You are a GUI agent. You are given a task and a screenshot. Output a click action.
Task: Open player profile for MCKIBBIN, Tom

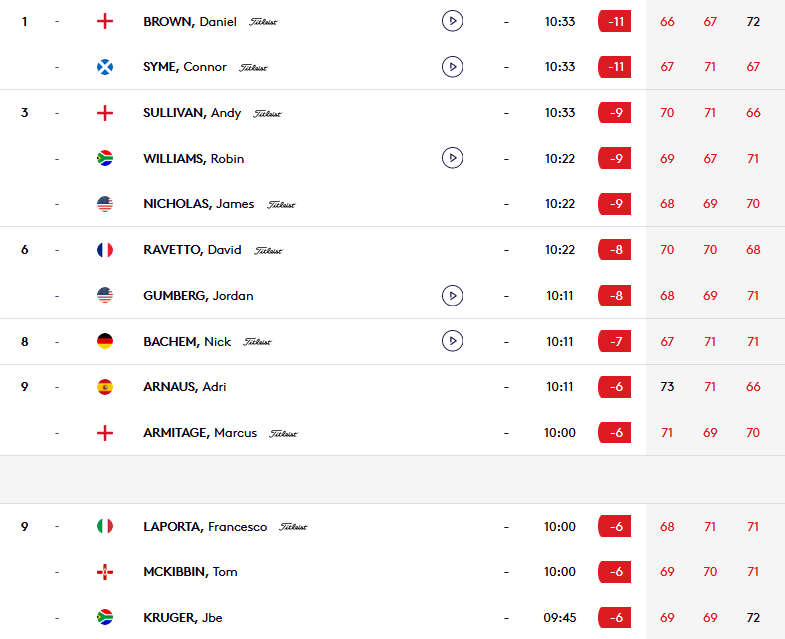[190, 572]
